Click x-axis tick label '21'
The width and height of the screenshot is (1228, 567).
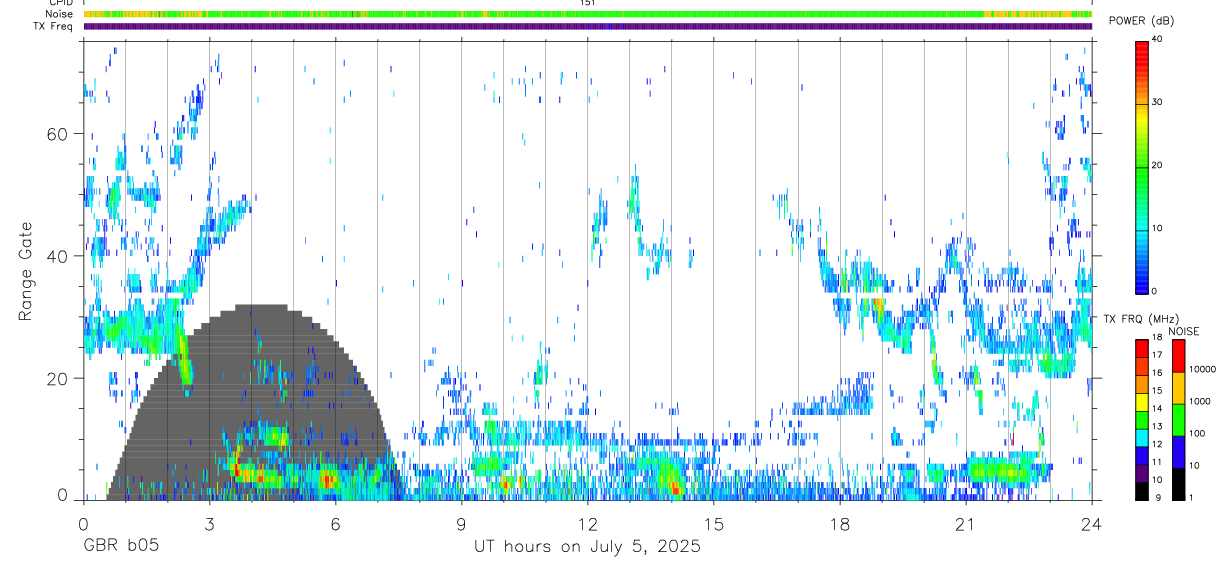coord(965,523)
